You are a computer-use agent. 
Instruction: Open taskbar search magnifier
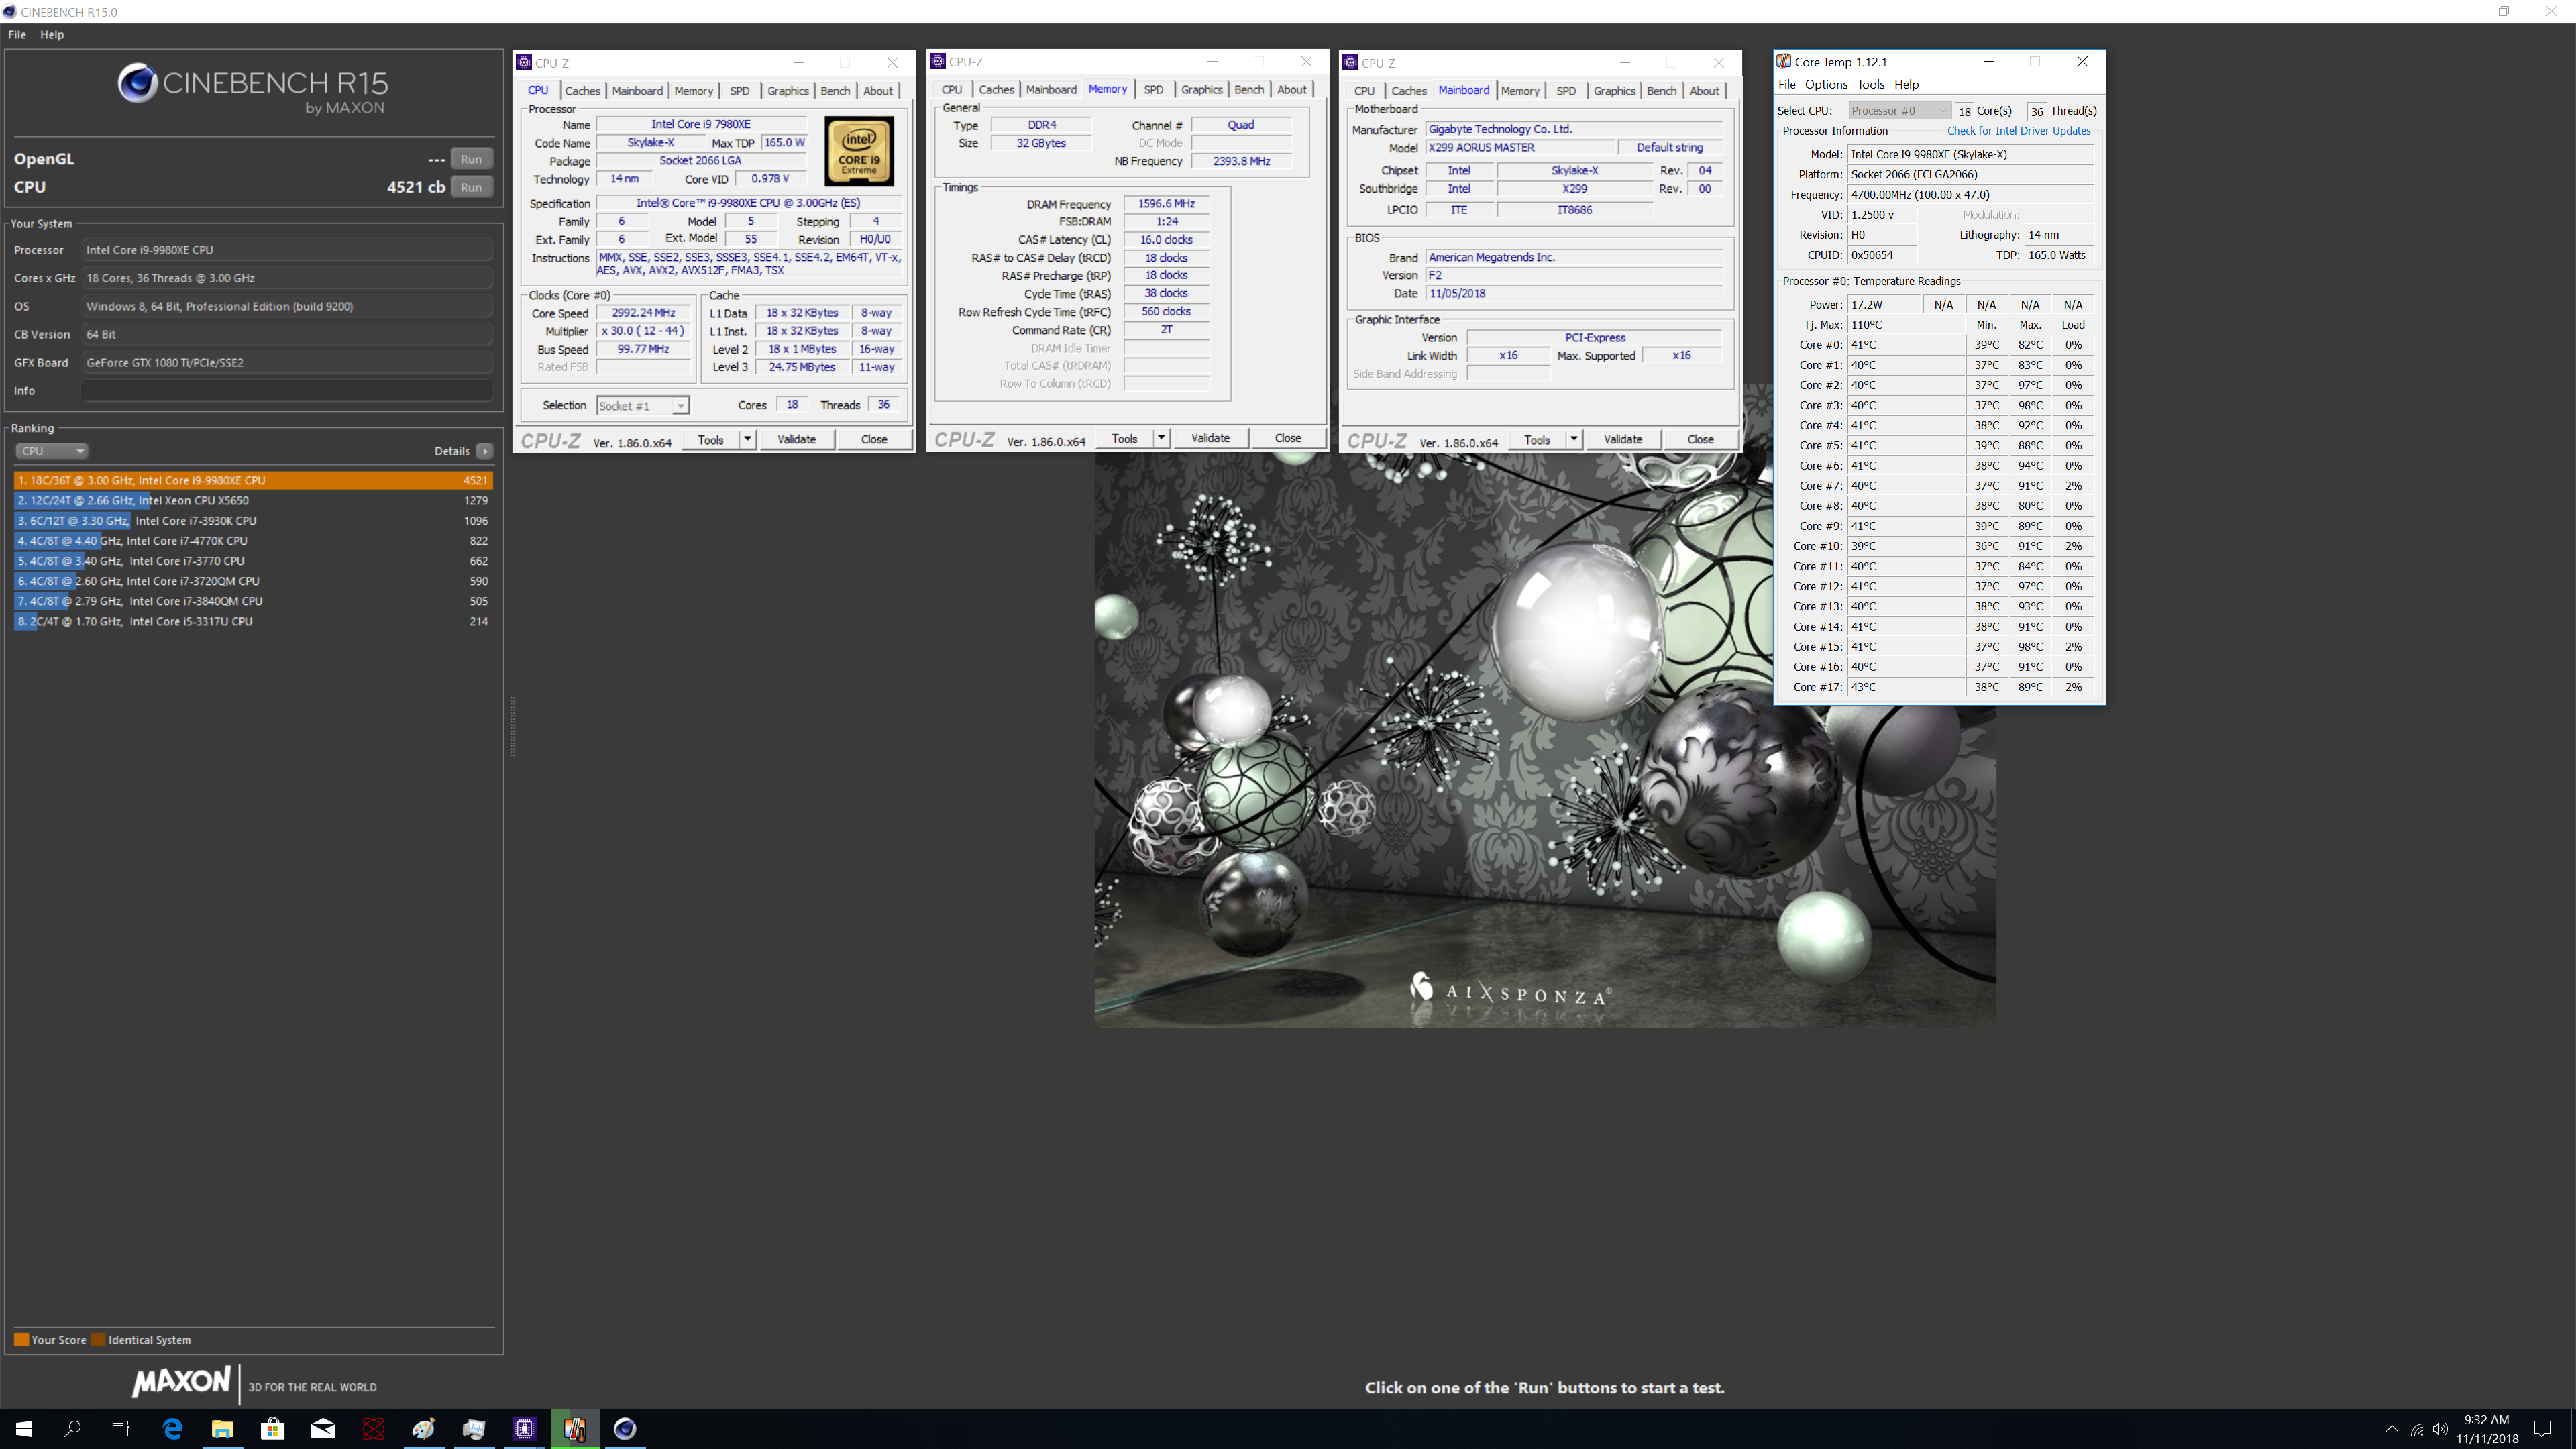click(72, 1428)
